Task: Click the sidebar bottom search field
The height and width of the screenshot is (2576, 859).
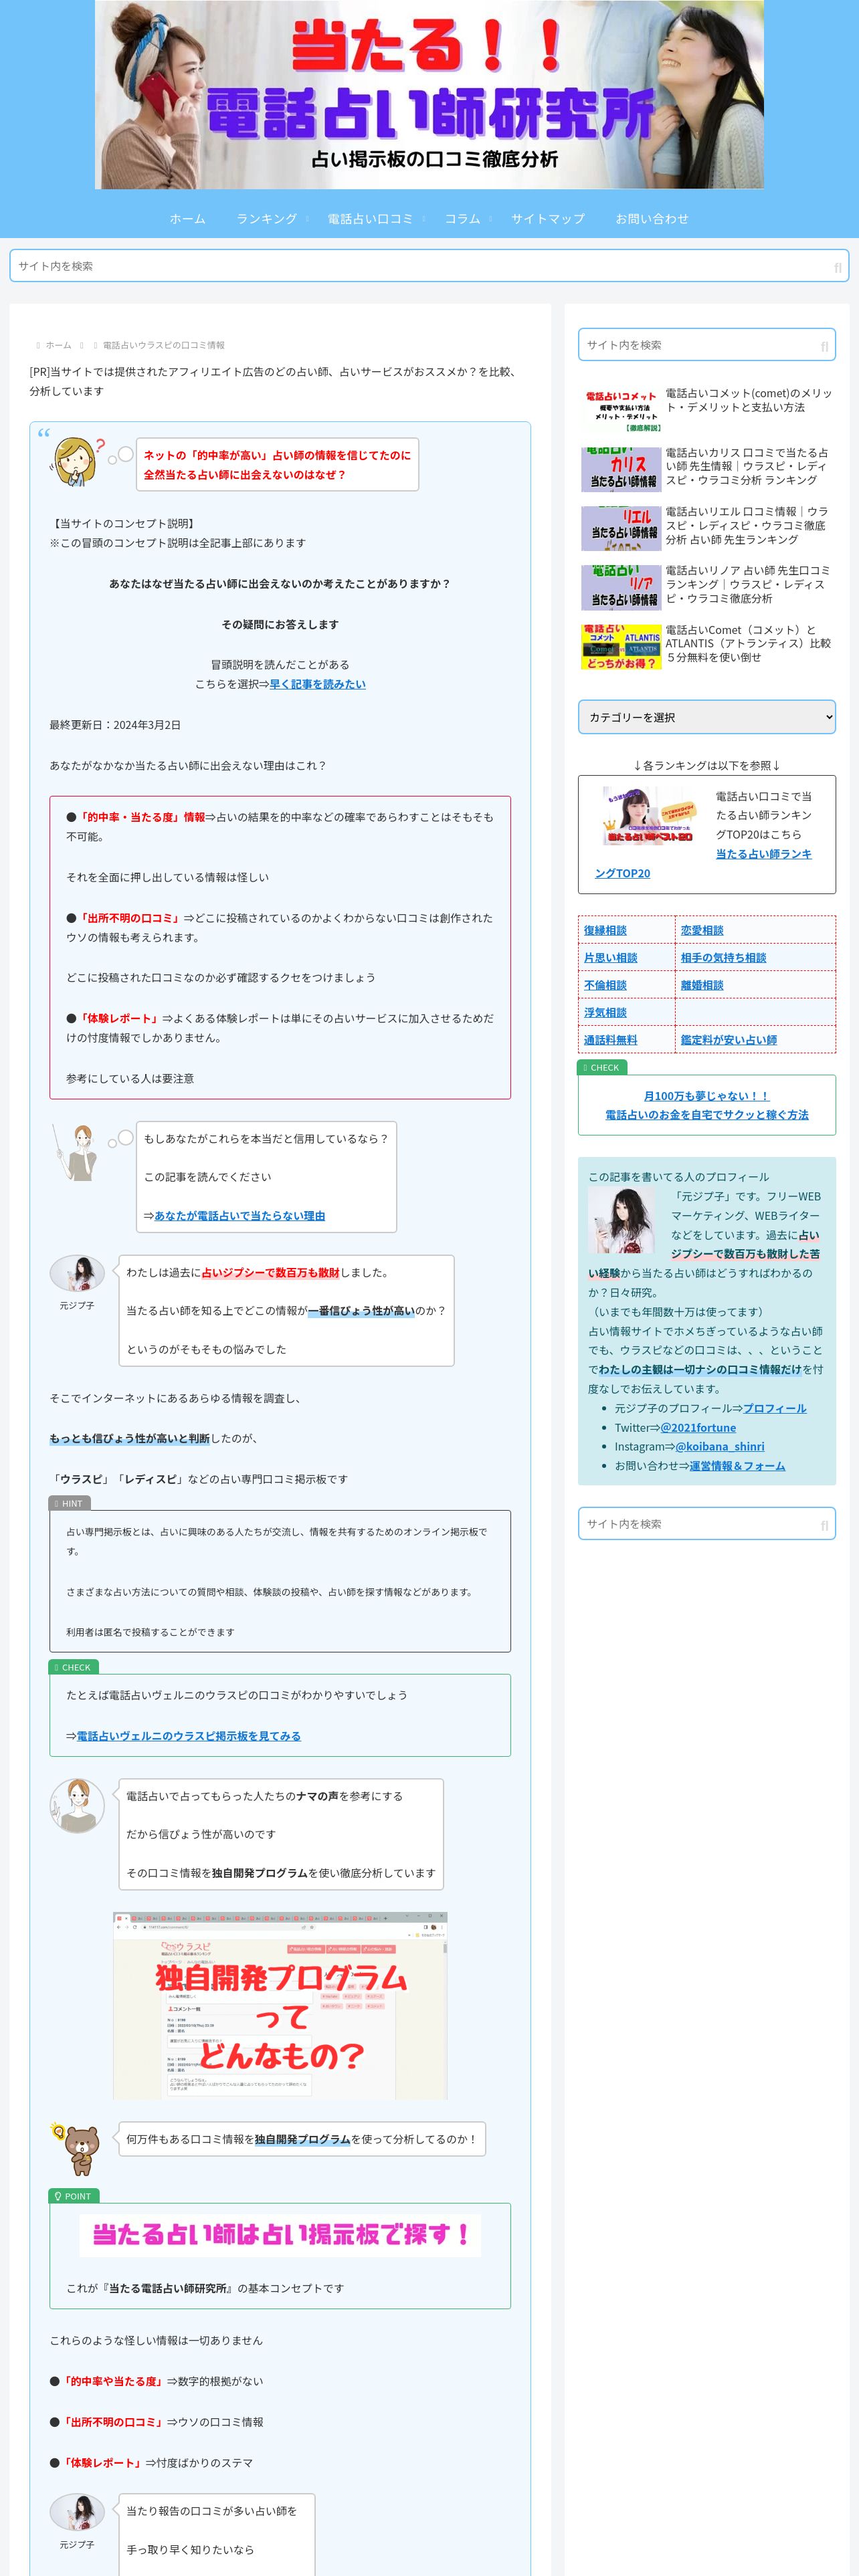Action: [x=706, y=1524]
